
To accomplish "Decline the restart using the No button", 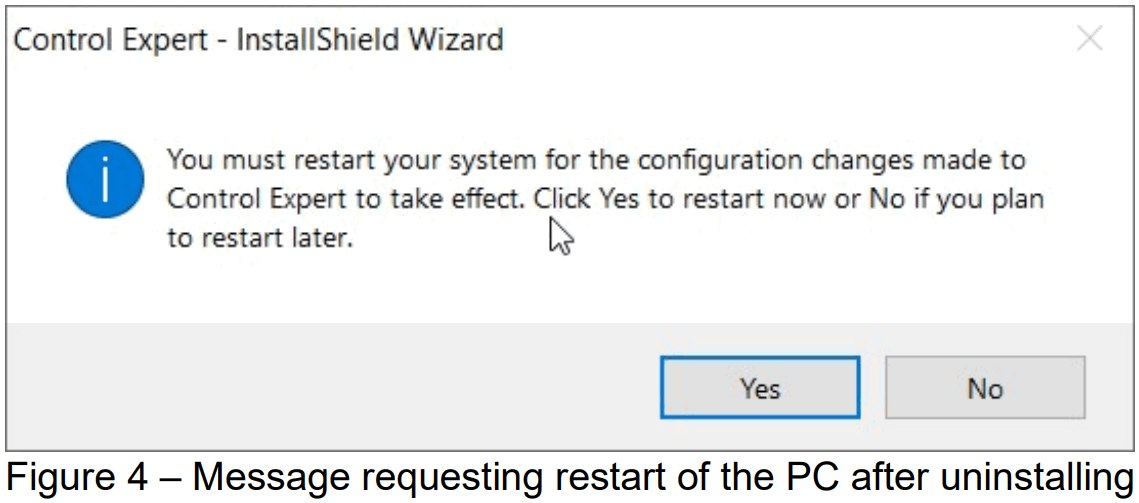I will click(x=984, y=388).
